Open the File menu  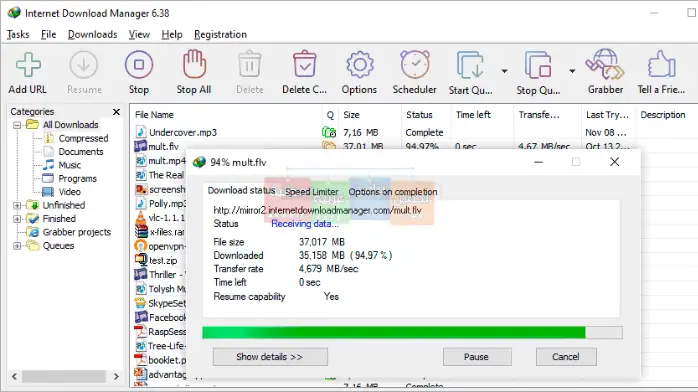49,35
